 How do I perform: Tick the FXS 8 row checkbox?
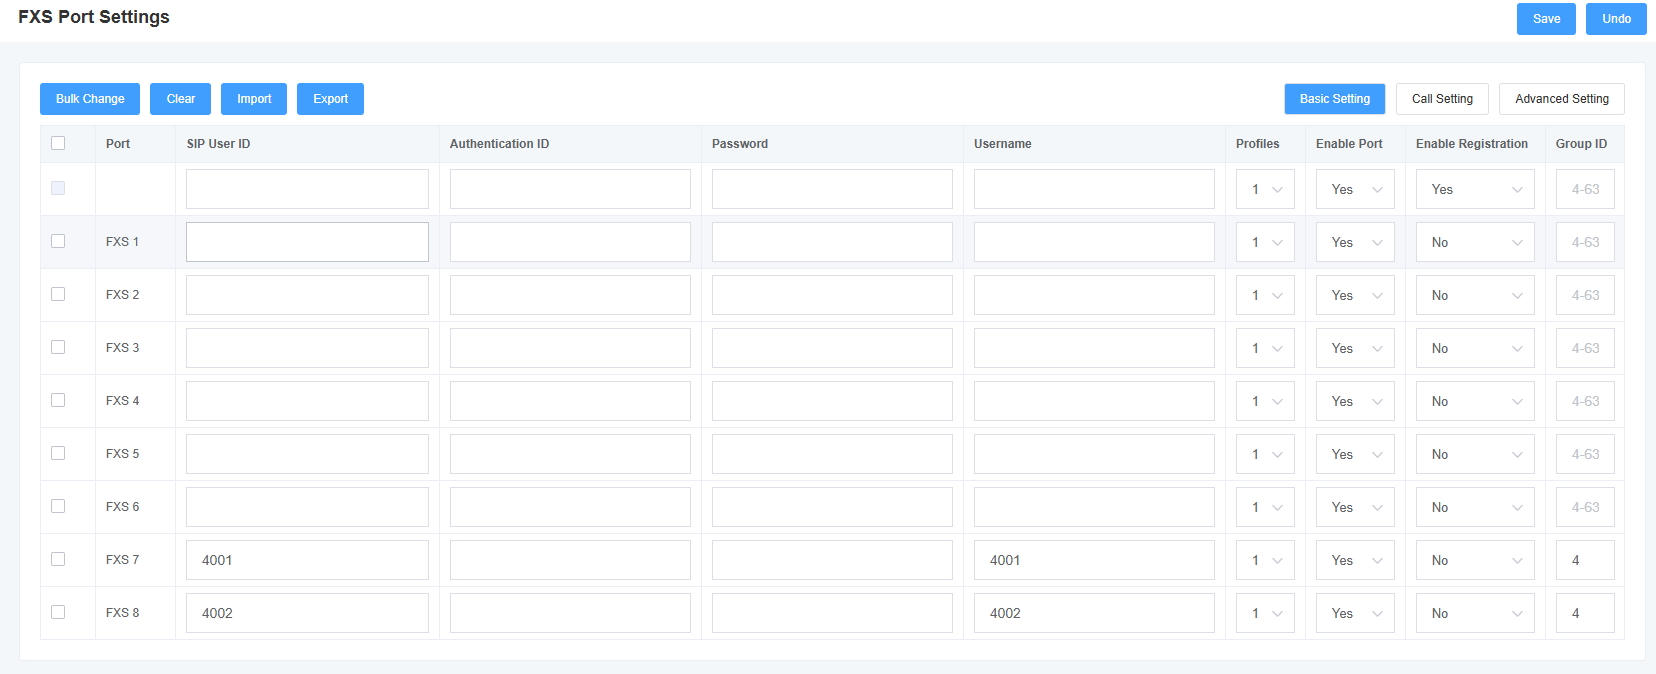tap(58, 612)
